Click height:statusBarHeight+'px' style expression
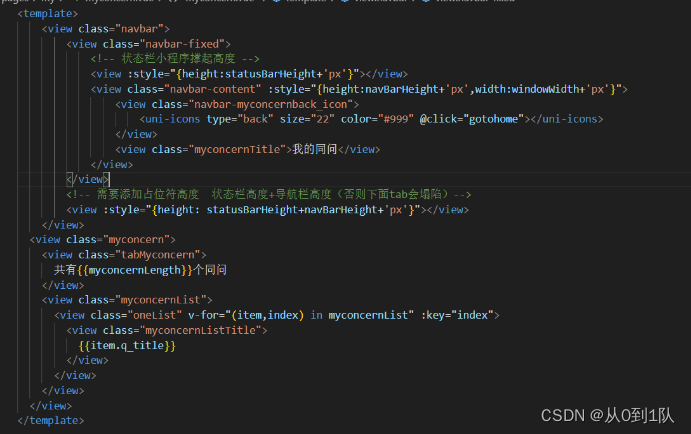Screen dimensions: 691x434 [264, 74]
